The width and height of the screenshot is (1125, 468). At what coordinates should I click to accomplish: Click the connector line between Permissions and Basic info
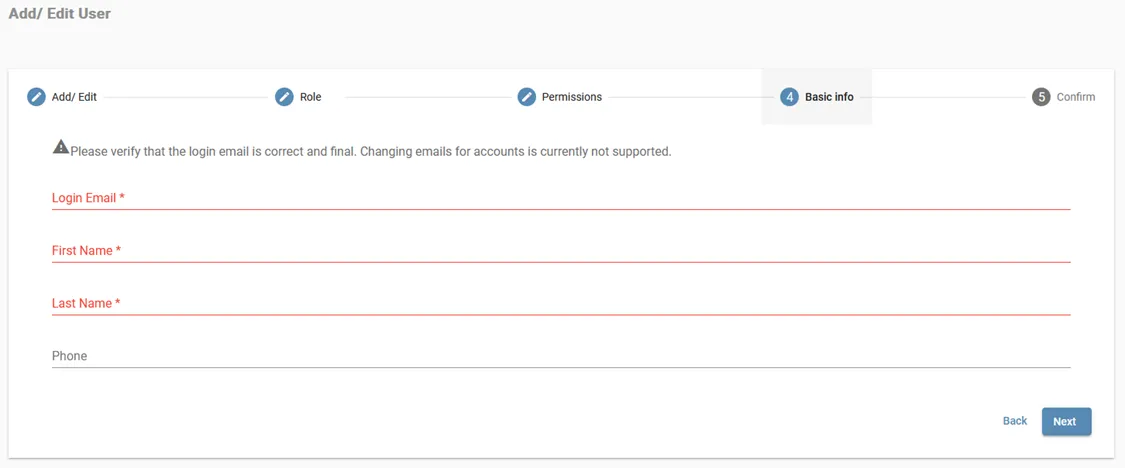click(x=690, y=97)
